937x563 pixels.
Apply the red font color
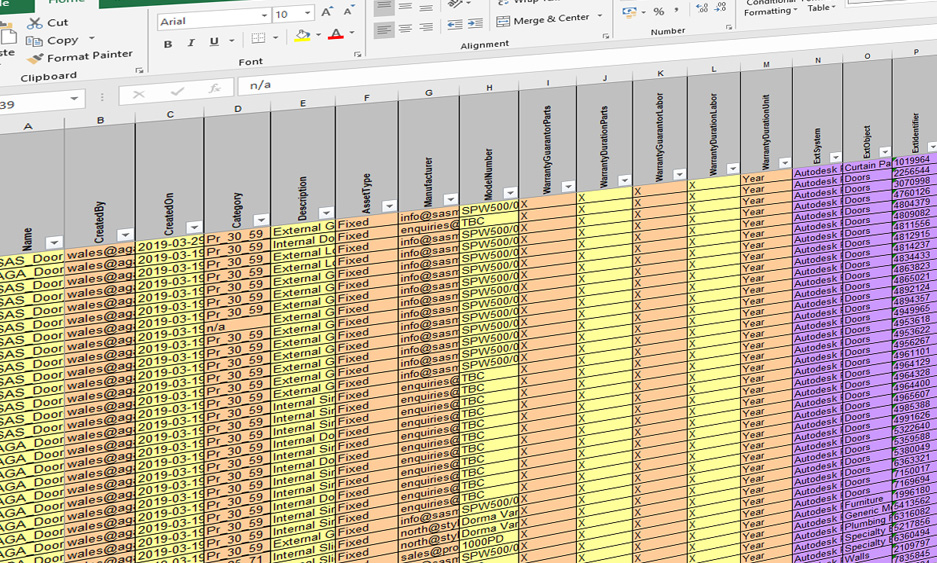coord(336,33)
